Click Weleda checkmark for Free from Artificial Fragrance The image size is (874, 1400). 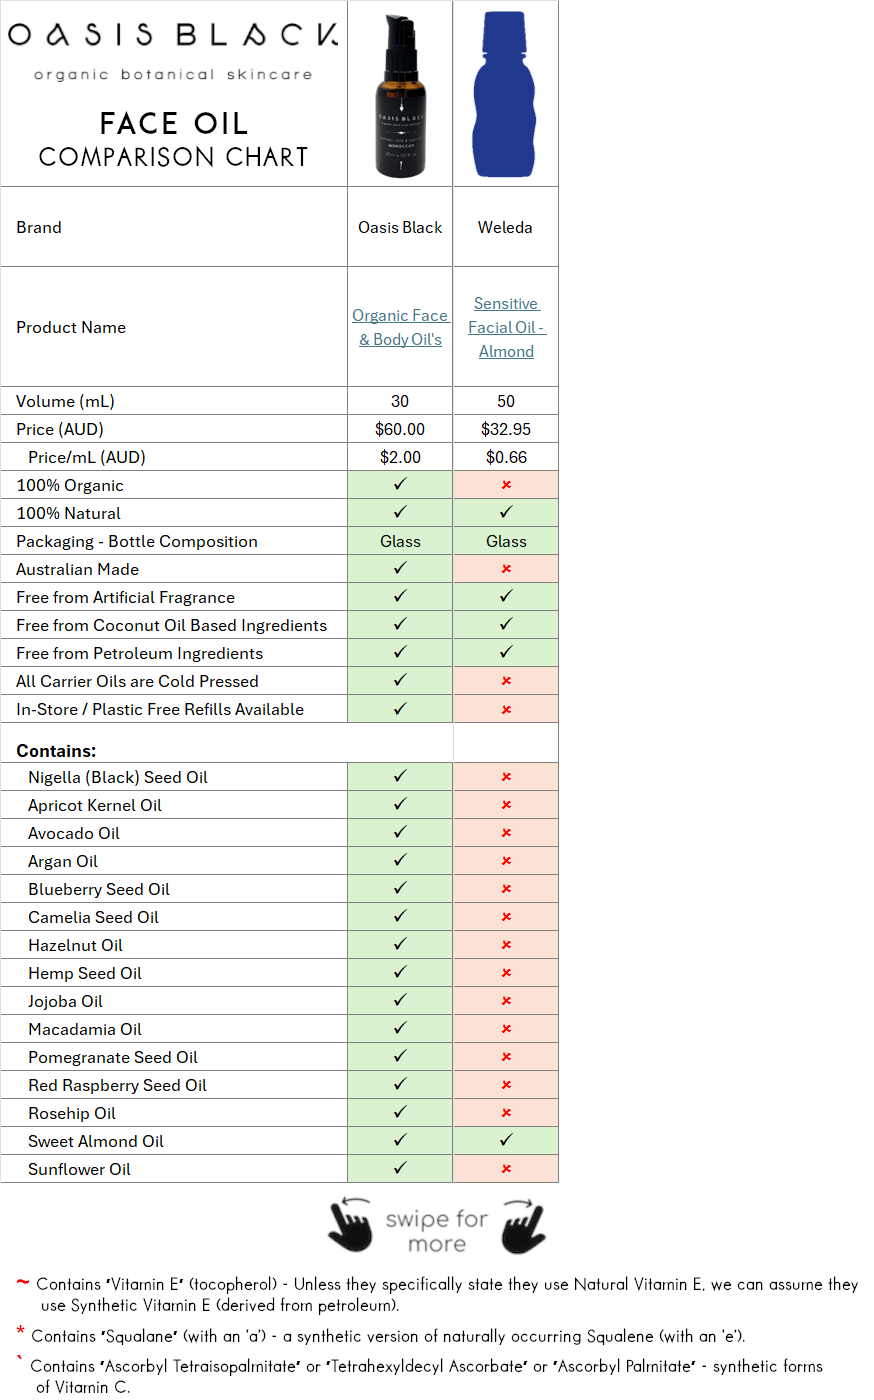click(x=506, y=596)
